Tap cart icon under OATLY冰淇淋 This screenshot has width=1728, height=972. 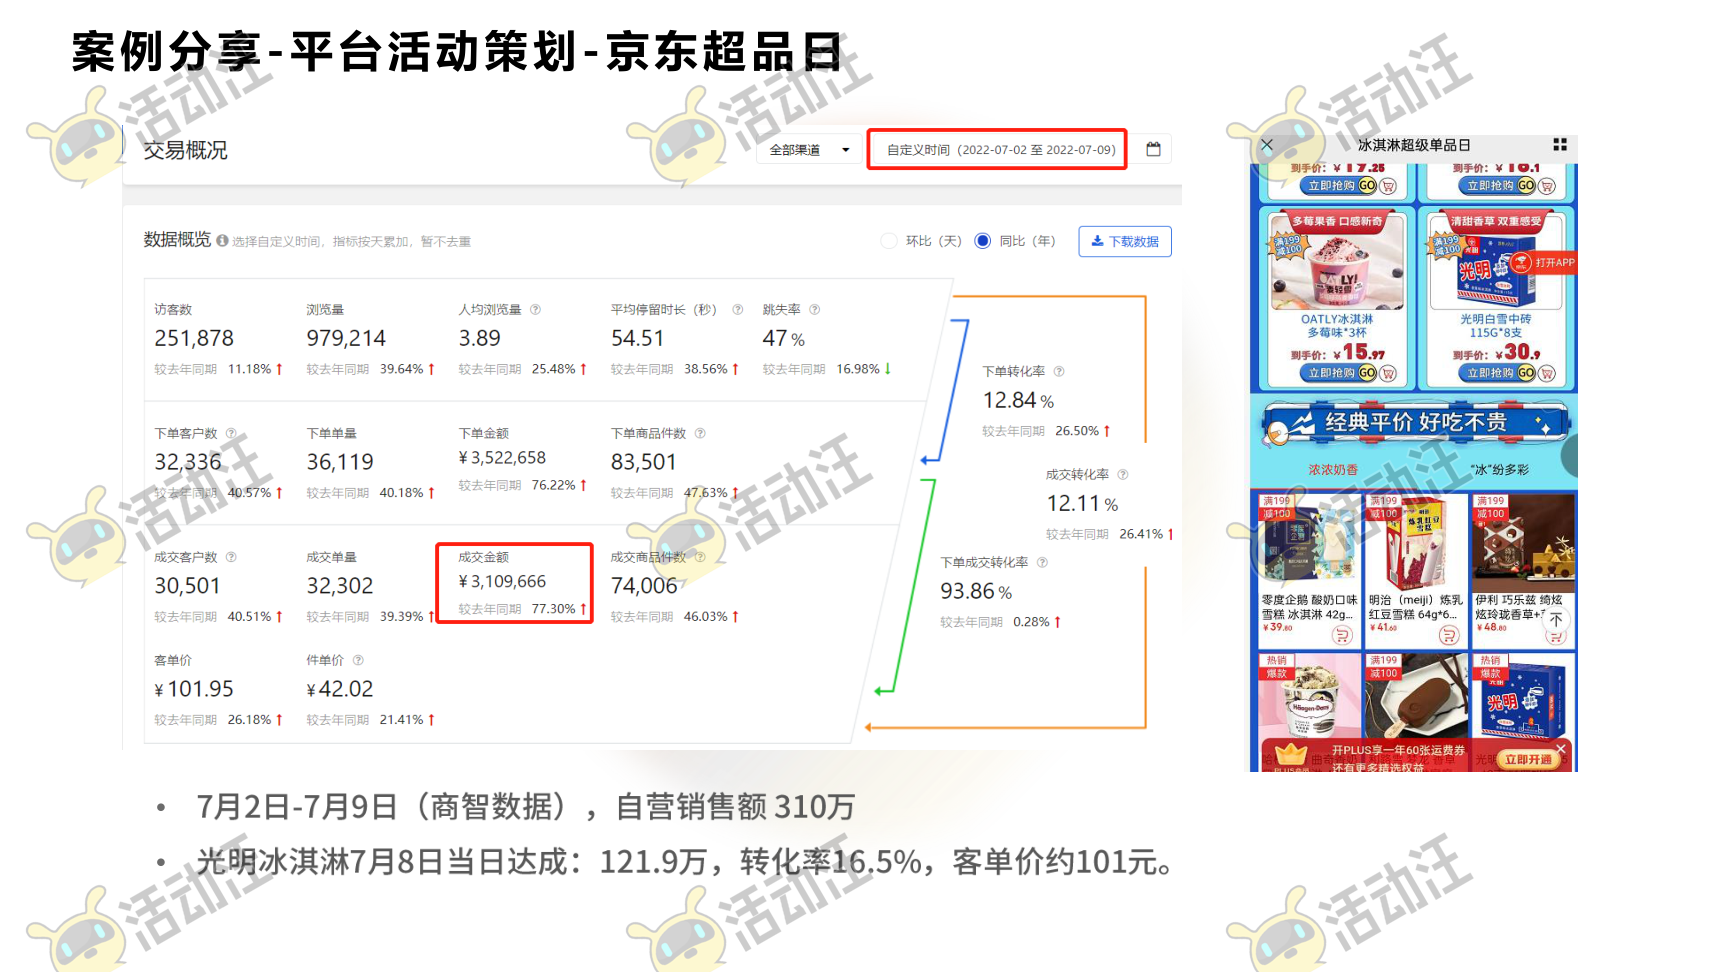[1388, 373]
